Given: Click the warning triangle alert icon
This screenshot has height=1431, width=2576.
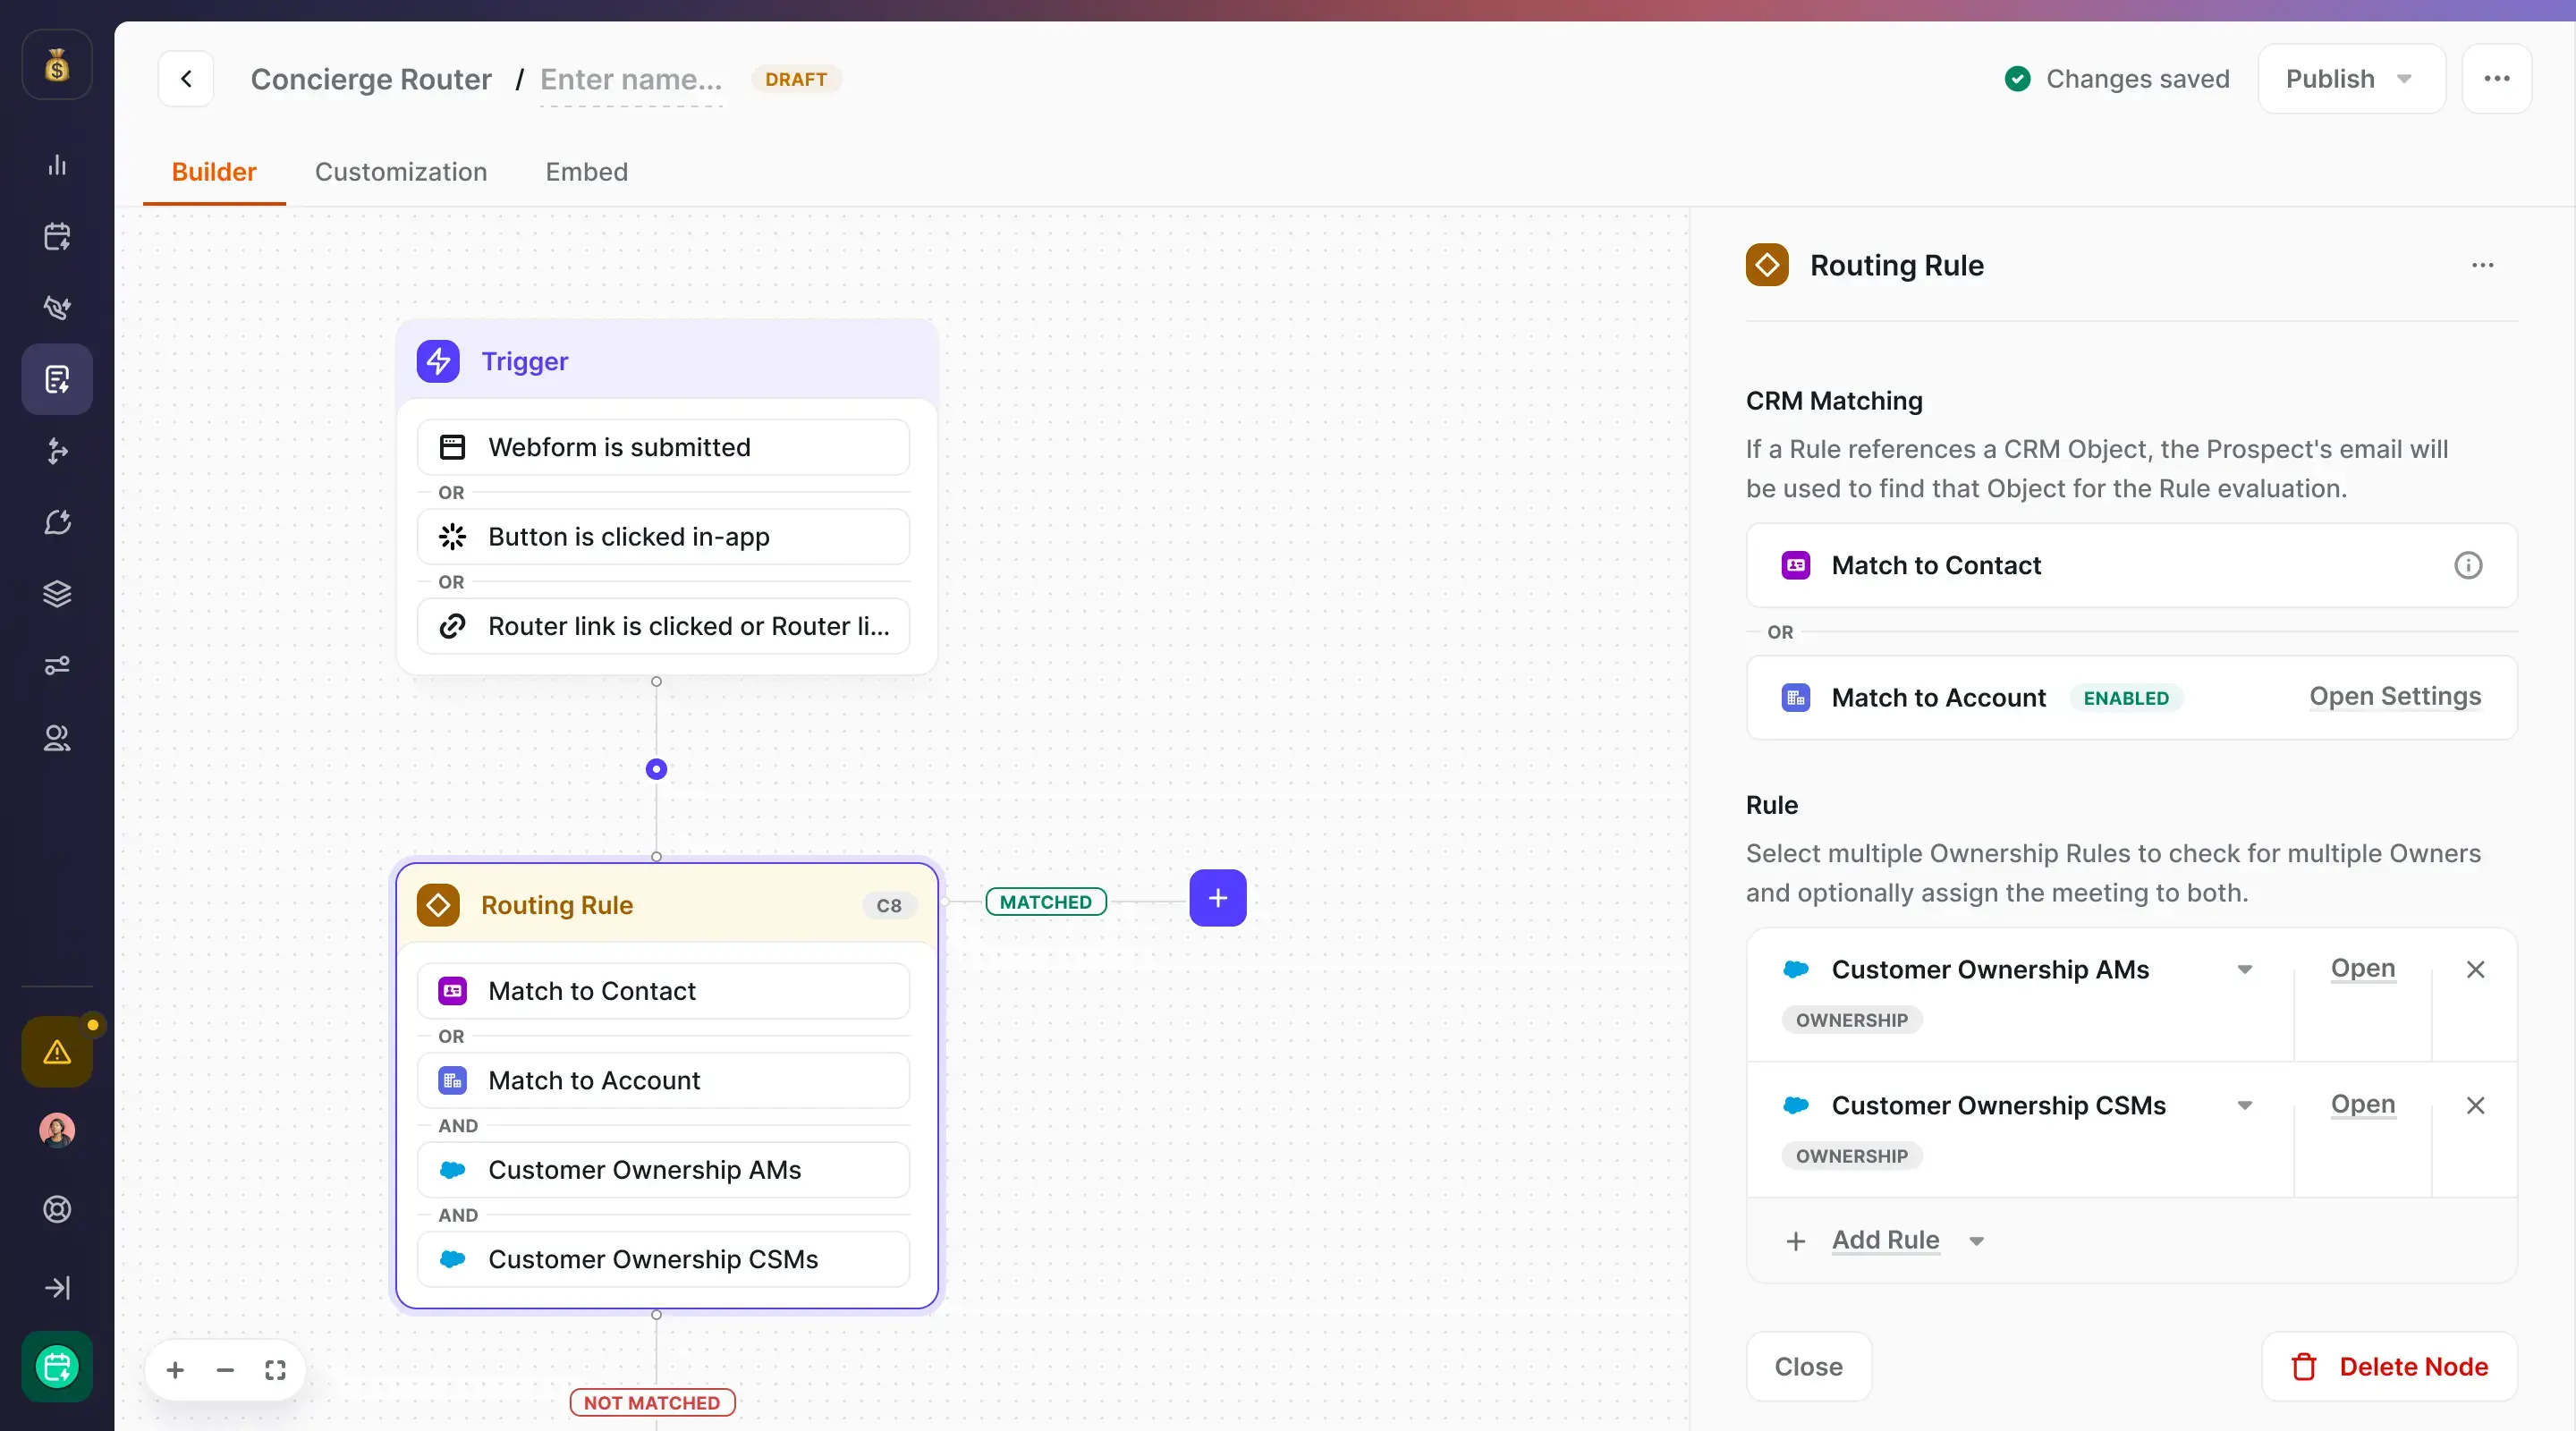Looking at the screenshot, I should click(57, 1052).
